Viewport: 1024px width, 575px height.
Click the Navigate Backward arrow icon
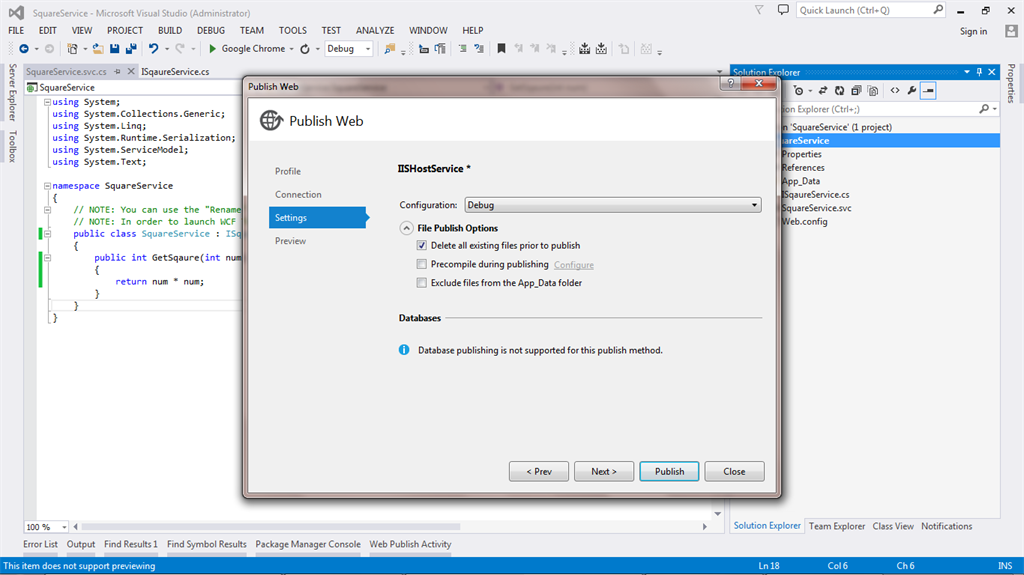(x=24, y=49)
